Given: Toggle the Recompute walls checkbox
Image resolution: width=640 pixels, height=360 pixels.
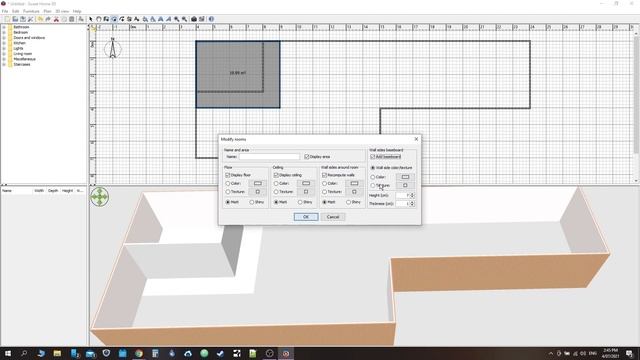Looking at the screenshot, I should [324, 175].
